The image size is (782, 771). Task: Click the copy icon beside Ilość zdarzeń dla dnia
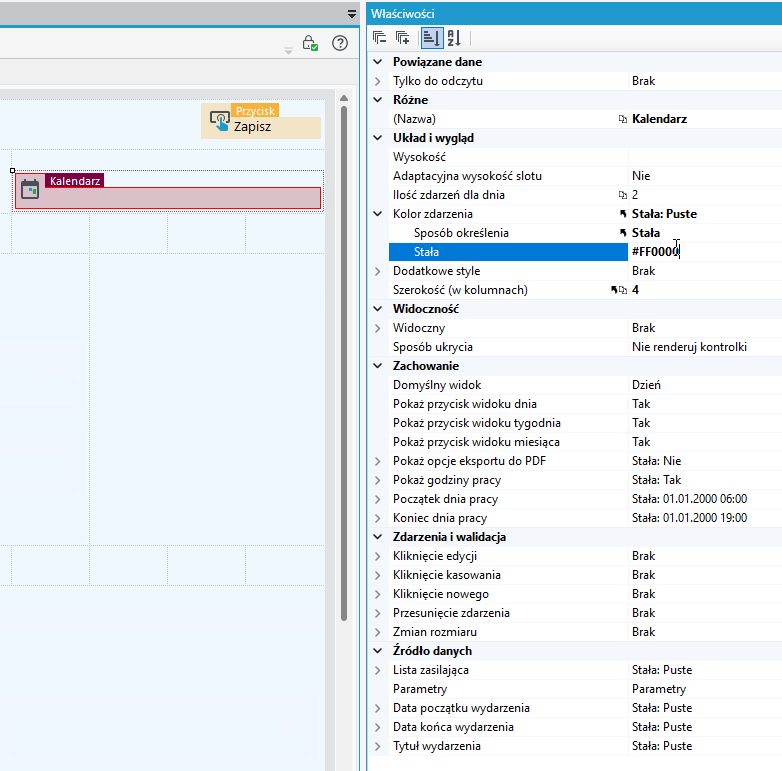(622, 195)
